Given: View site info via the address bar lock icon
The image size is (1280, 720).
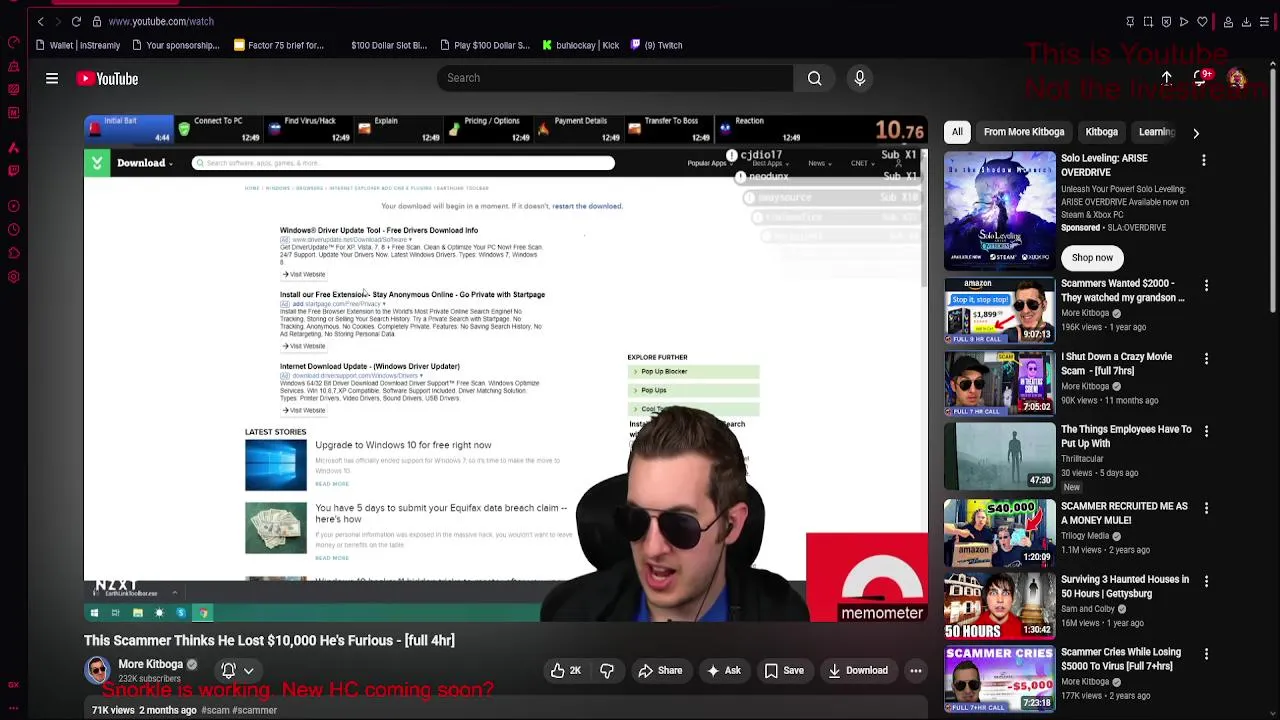Looking at the screenshot, I should point(96,21).
